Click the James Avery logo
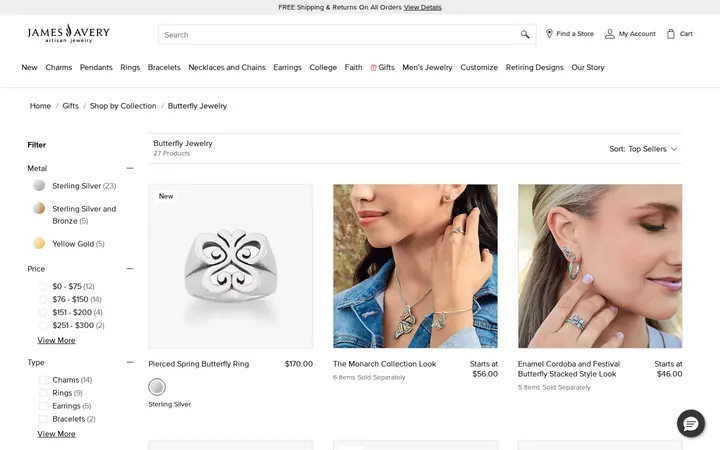This screenshot has height=450, width=720. pyautogui.click(x=68, y=33)
